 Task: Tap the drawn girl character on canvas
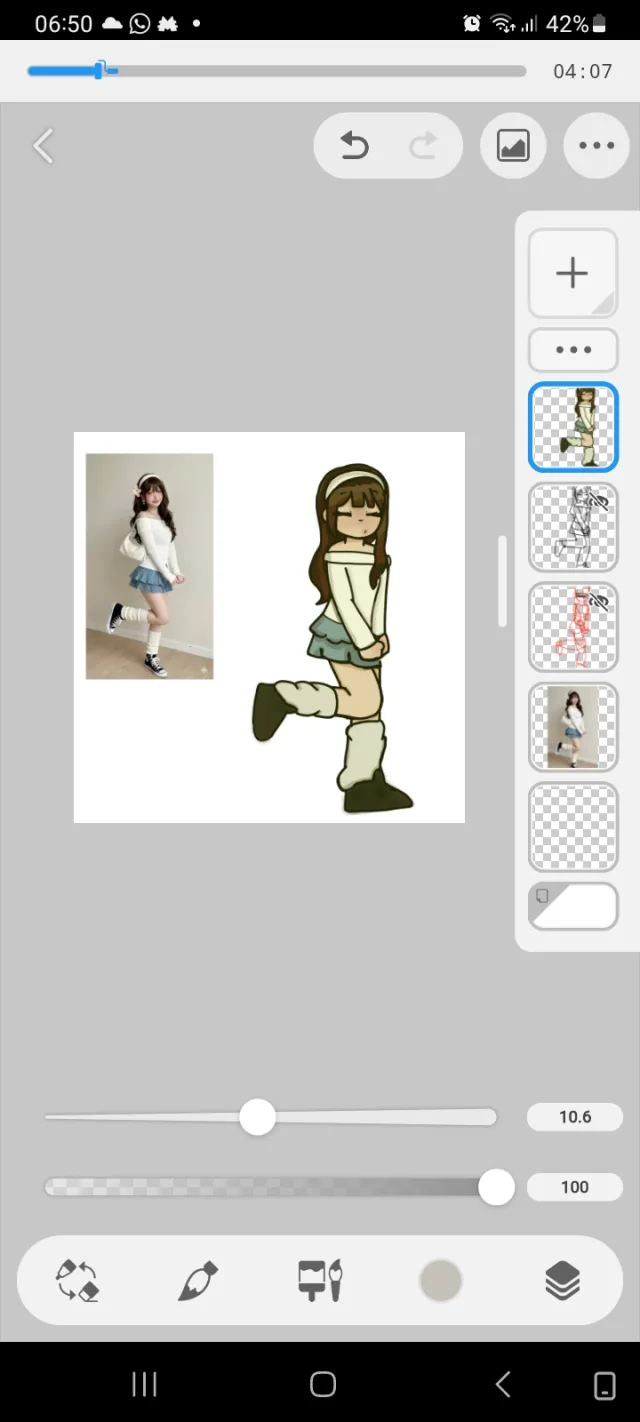[335, 637]
